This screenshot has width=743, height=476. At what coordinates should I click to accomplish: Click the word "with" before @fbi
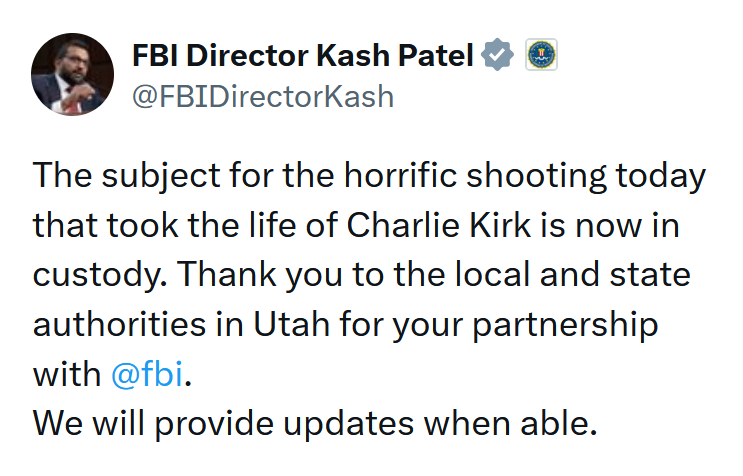click(x=67, y=374)
